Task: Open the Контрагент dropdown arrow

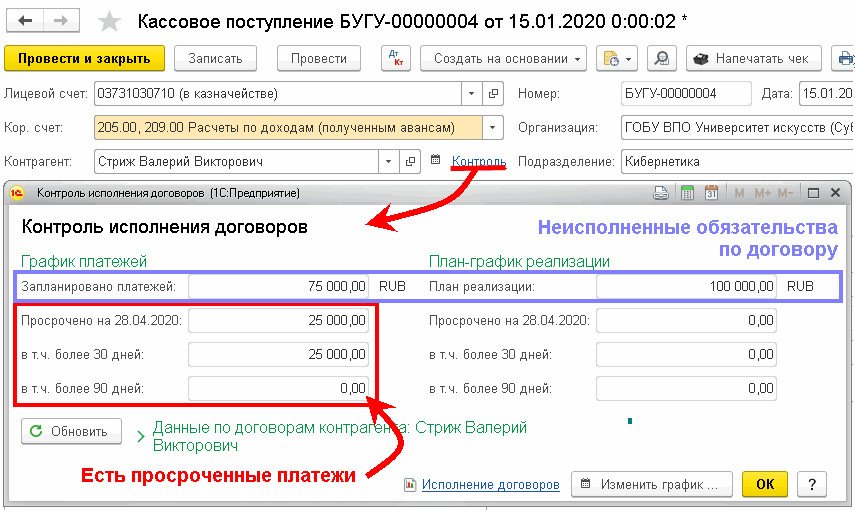Action: pyautogui.click(x=389, y=161)
